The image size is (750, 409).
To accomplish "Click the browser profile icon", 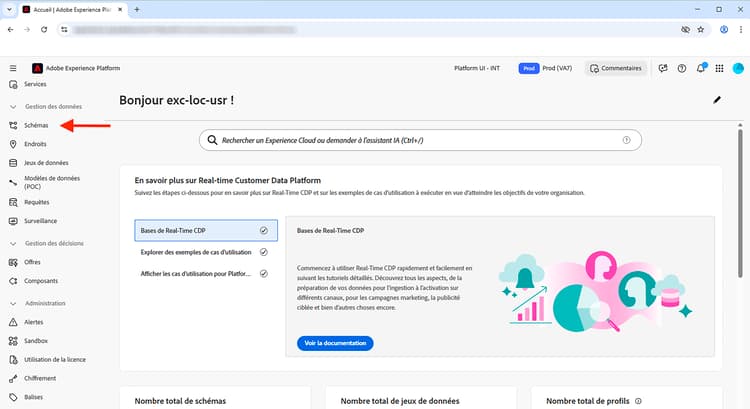I will pyautogui.click(x=724, y=30).
